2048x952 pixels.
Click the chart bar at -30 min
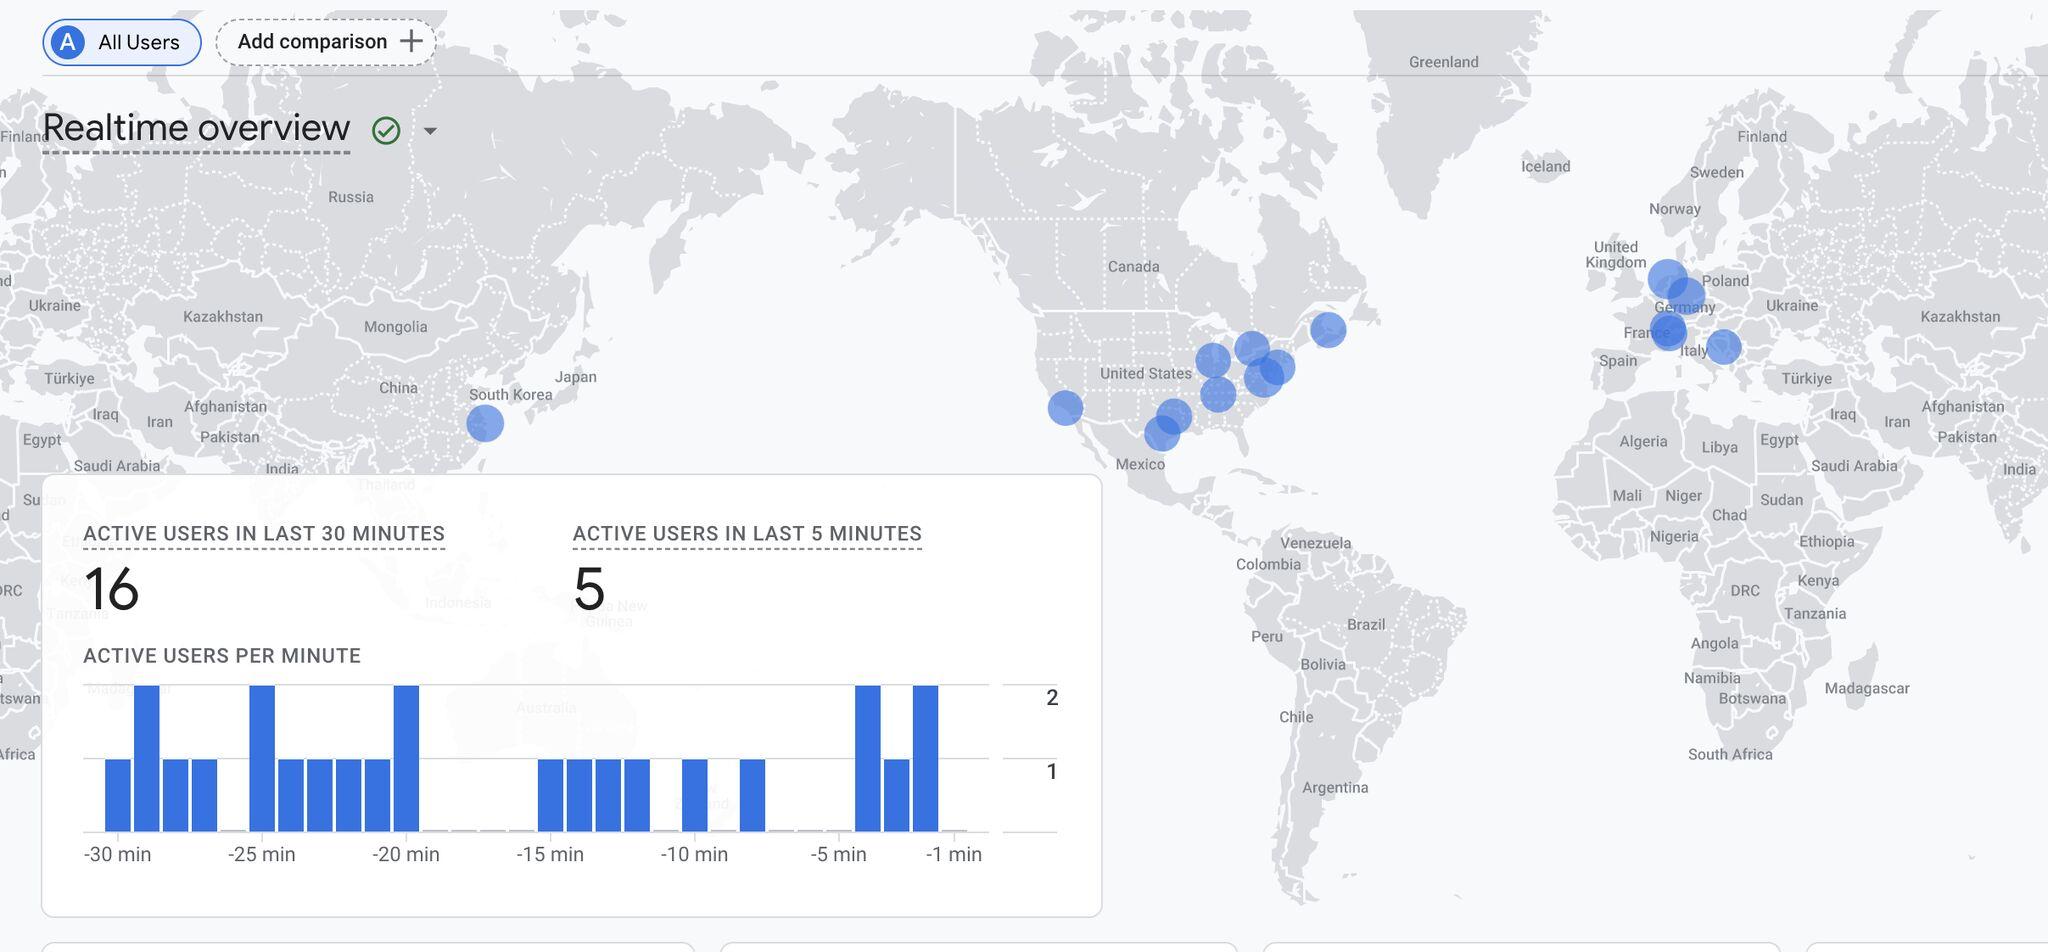tap(118, 795)
